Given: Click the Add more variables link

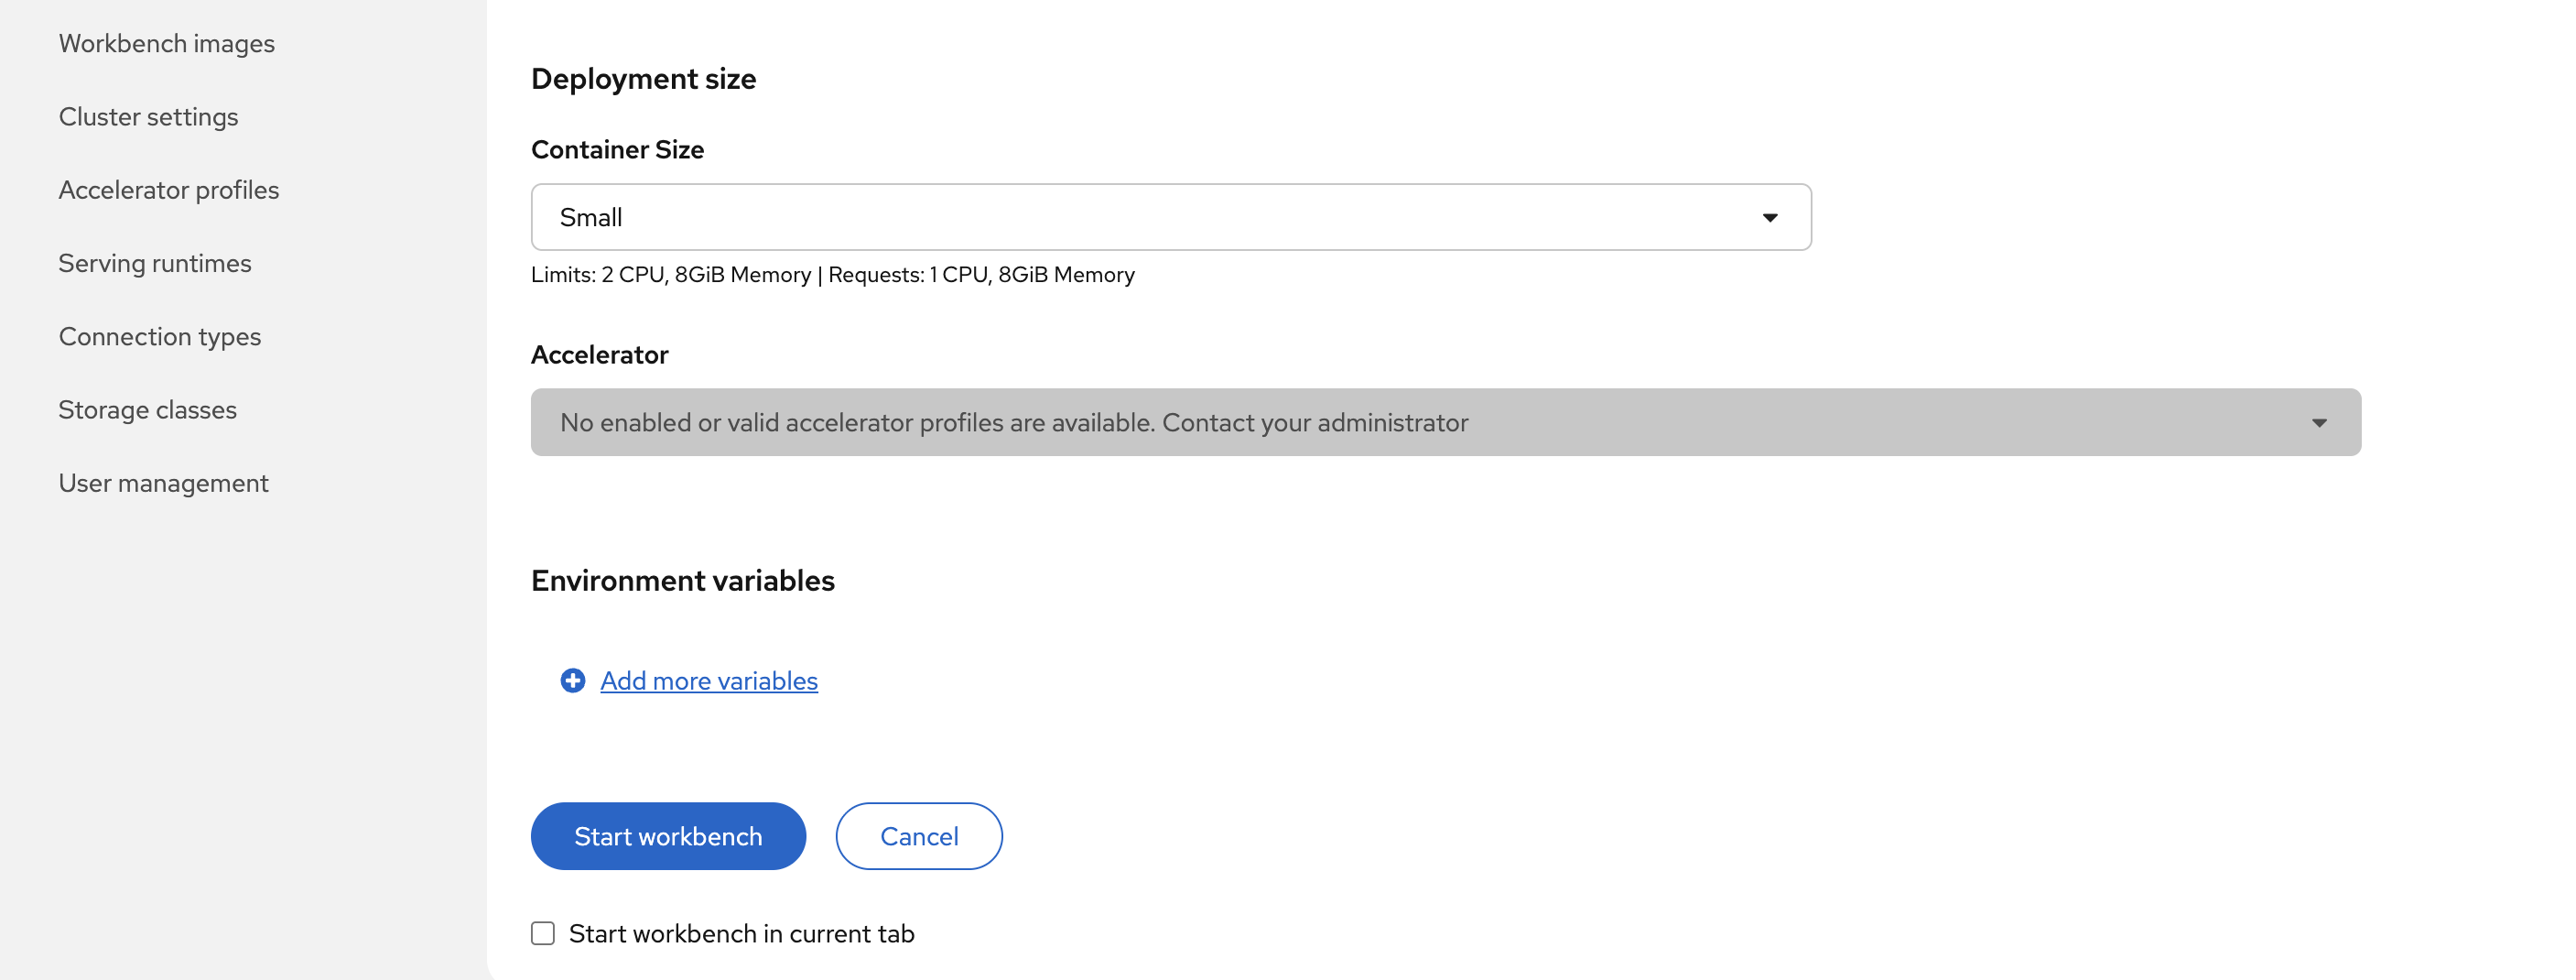Looking at the screenshot, I should (708, 681).
